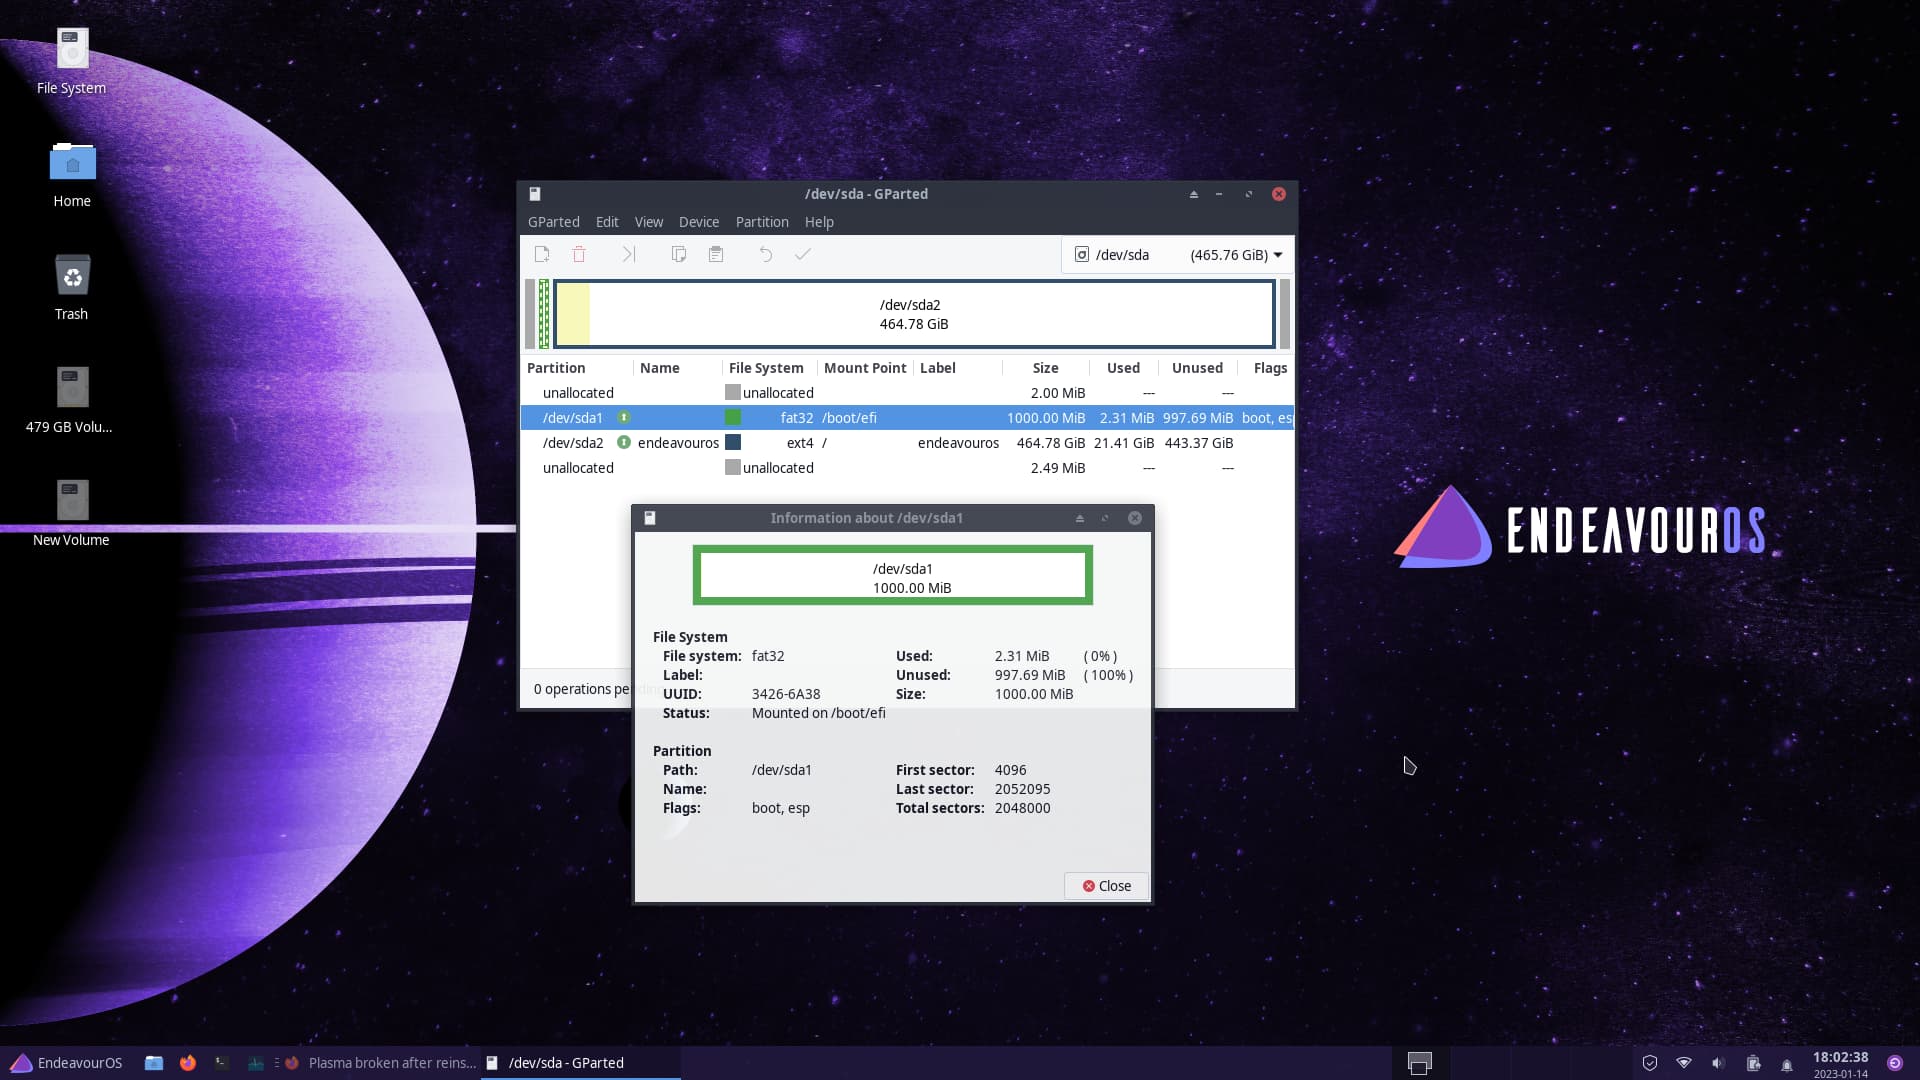Viewport: 1920px width, 1080px height.
Task: Open the View menu
Action: [x=649, y=222]
